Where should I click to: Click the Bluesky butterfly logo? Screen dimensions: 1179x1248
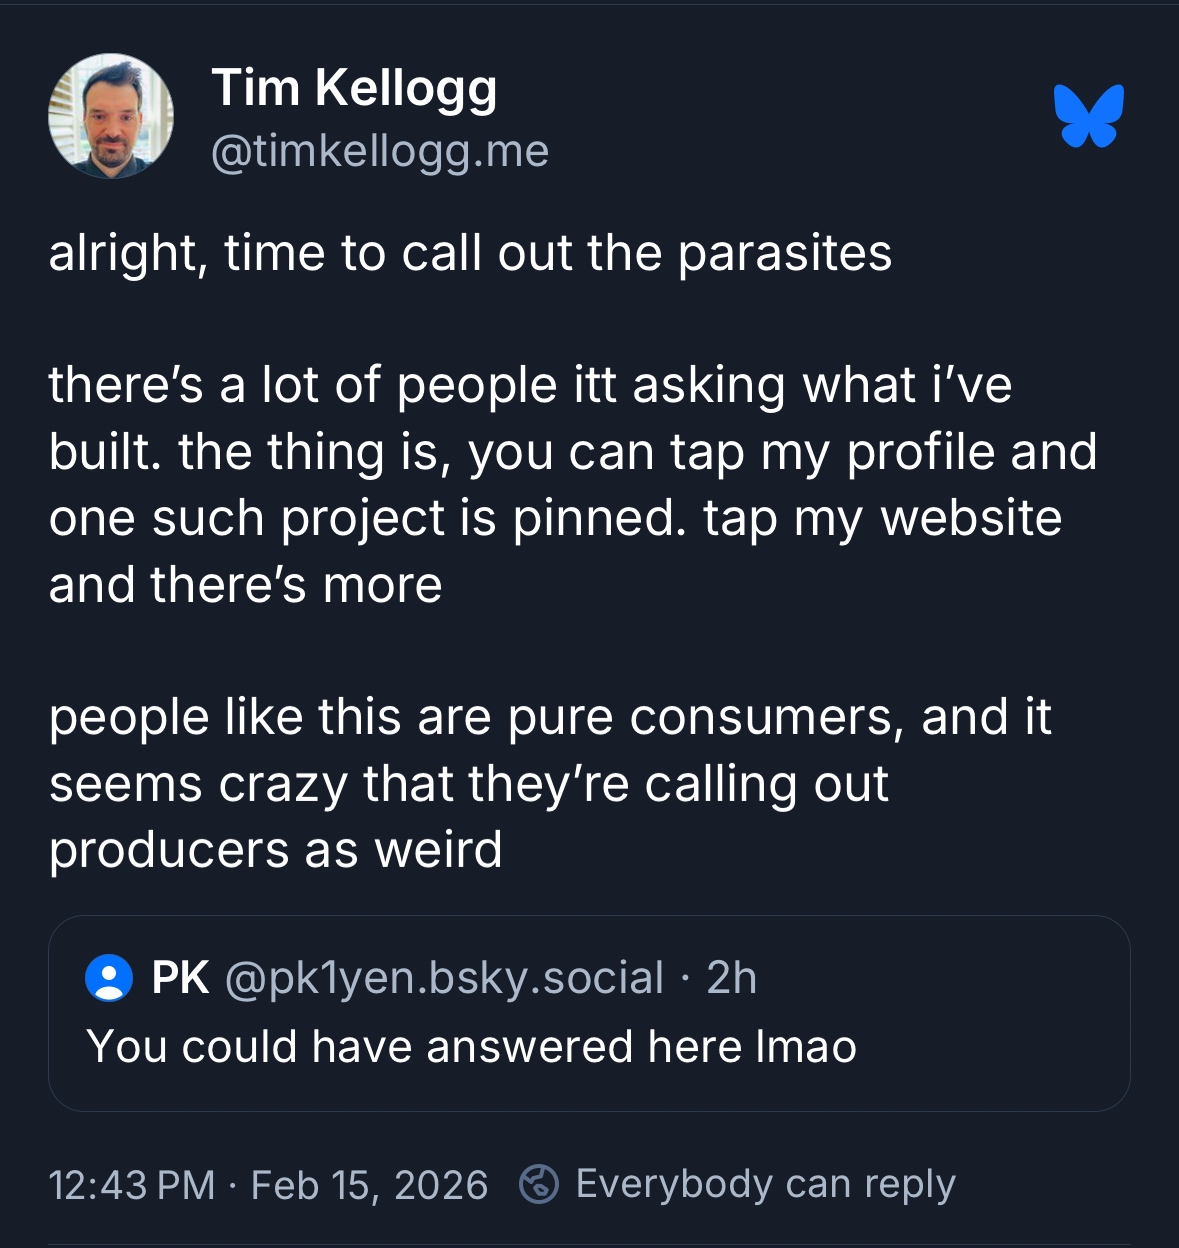point(1088,116)
